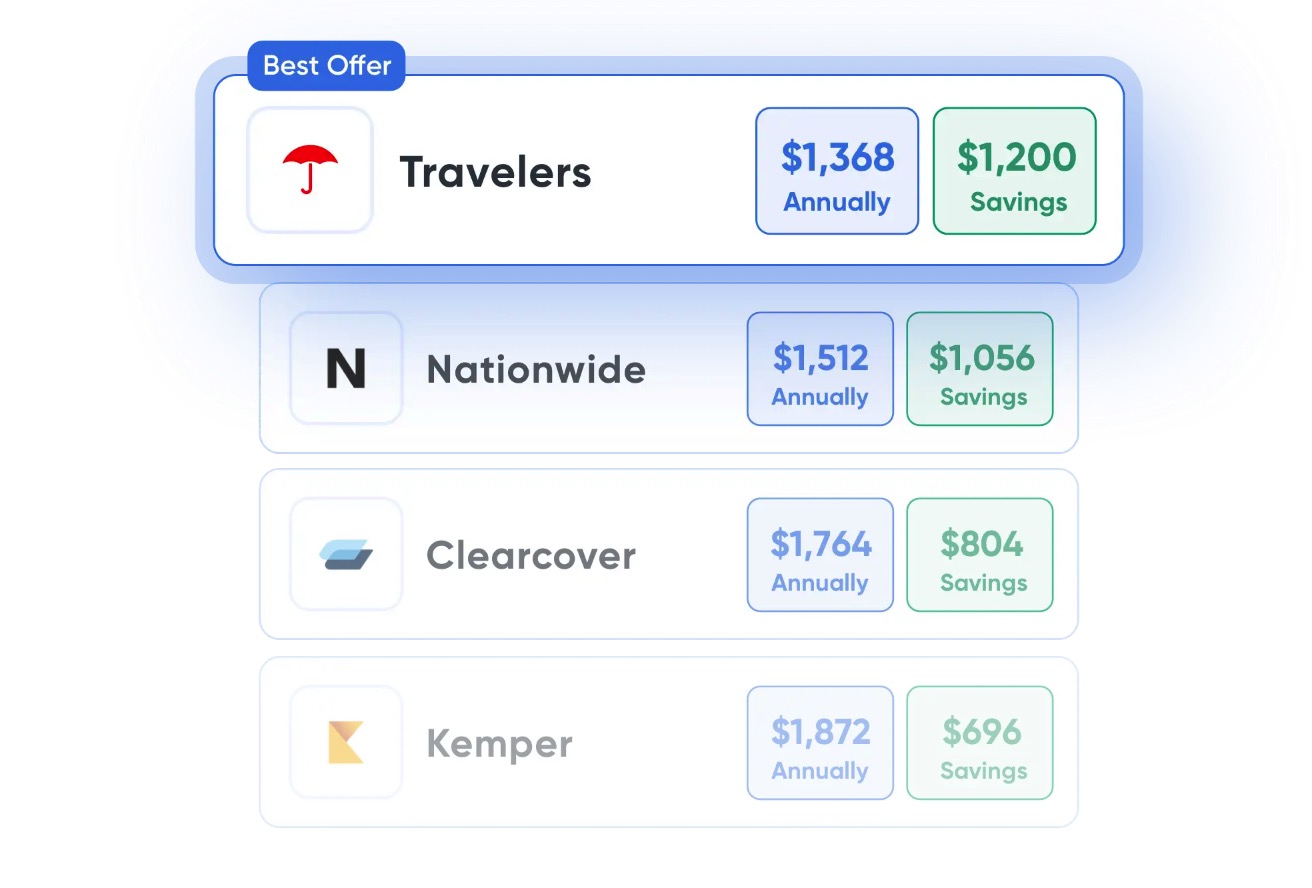Click the Nationwide $1,512 Annually price

[820, 369]
